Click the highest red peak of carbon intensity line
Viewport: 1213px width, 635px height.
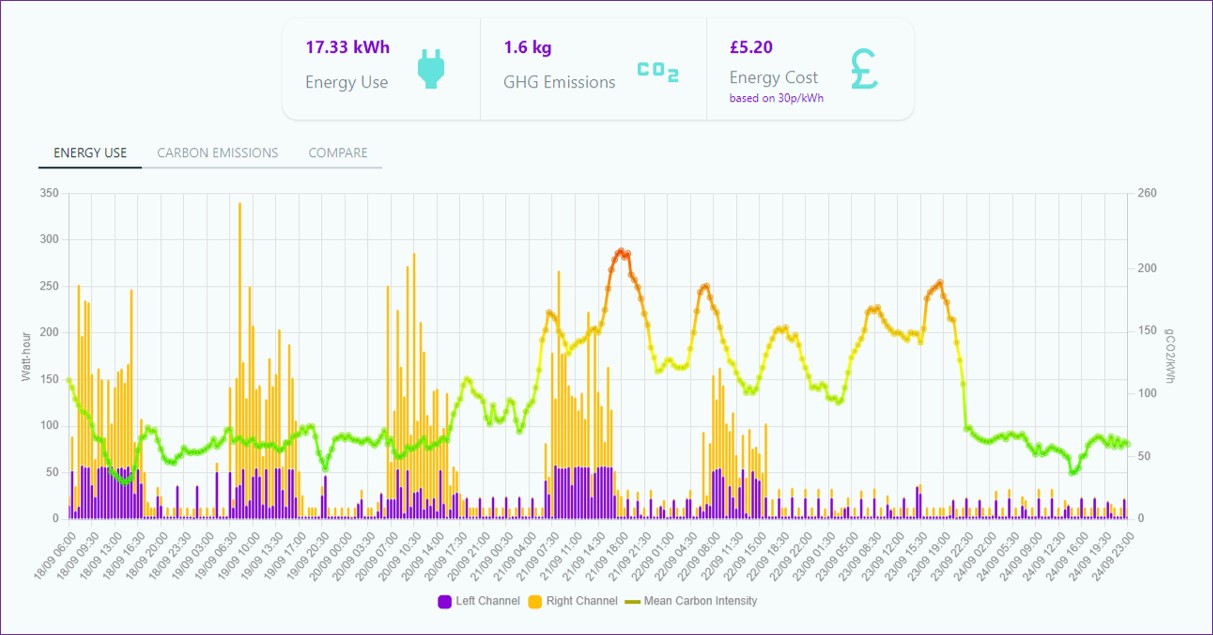pos(620,251)
